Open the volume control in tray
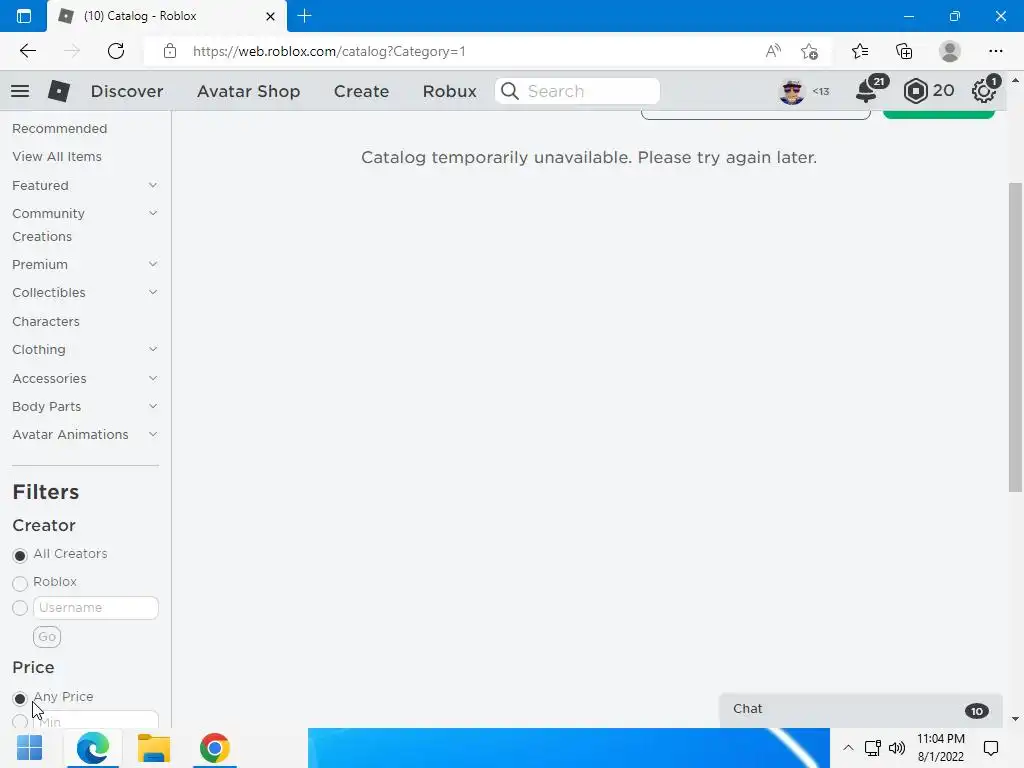The height and width of the screenshot is (768, 1024). pos(897,748)
